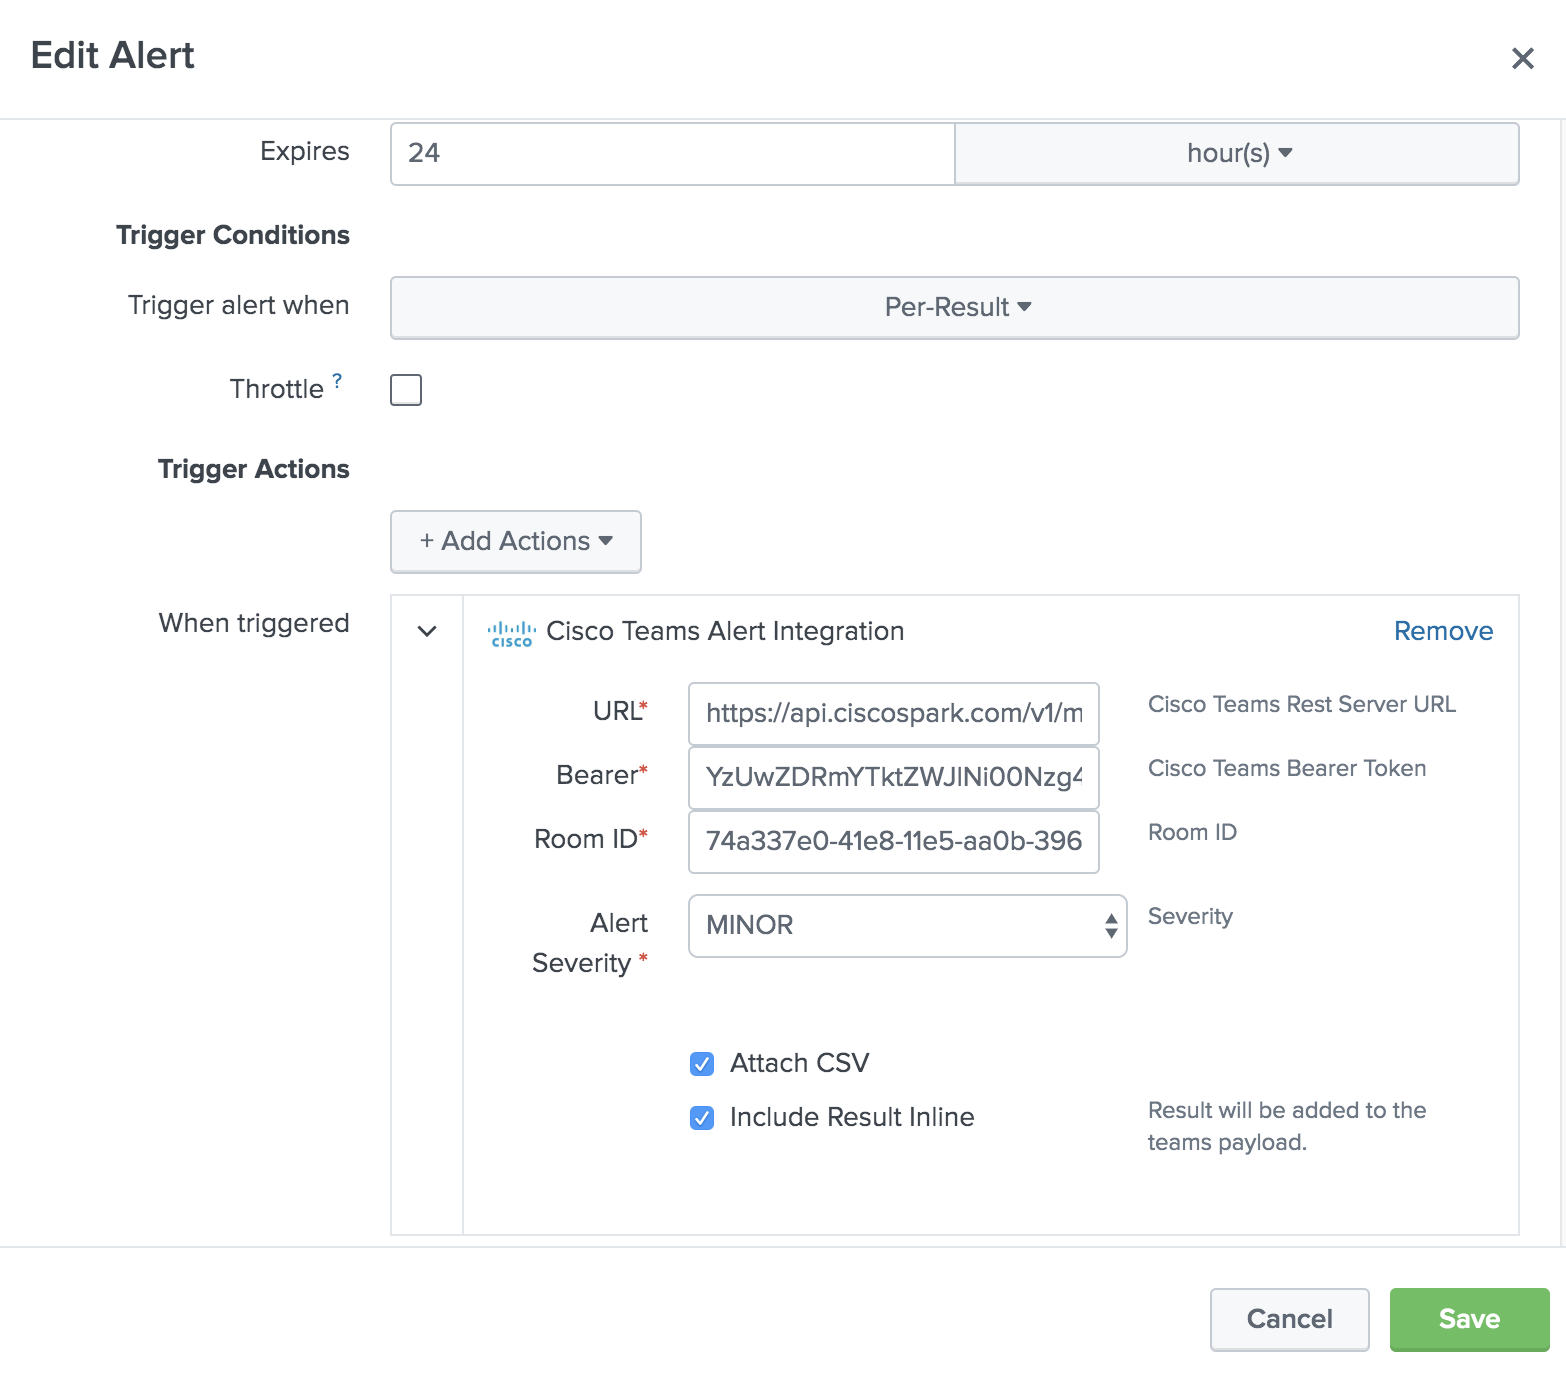Save the alert changes
Image resolution: width=1566 pixels, height=1380 pixels.
pyautogui.click(x=1470, y=1319)
